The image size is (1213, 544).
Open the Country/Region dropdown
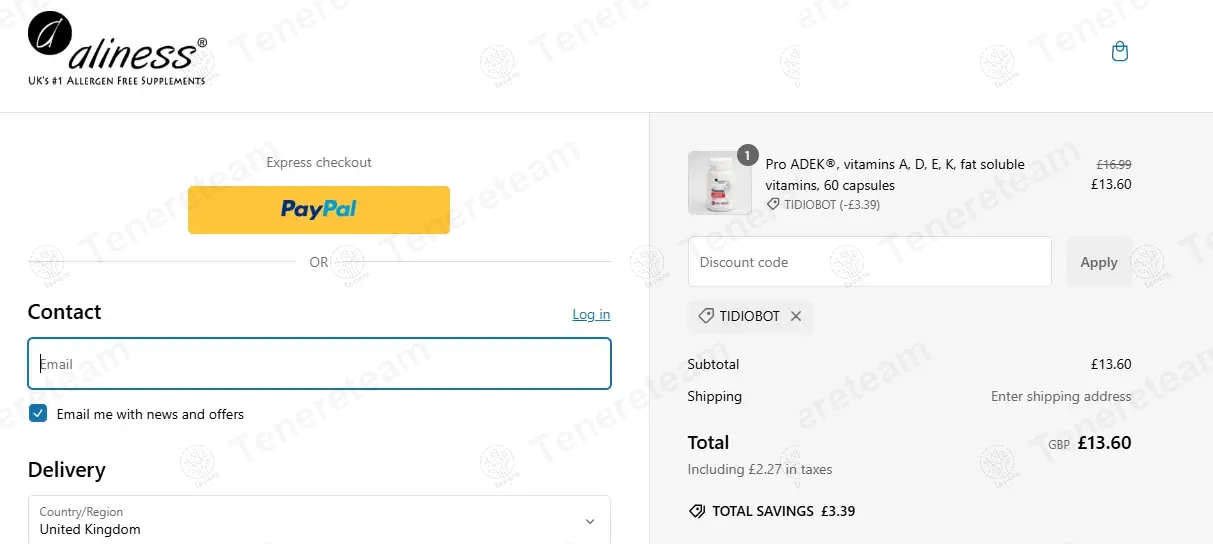click(x=319, y=520)
